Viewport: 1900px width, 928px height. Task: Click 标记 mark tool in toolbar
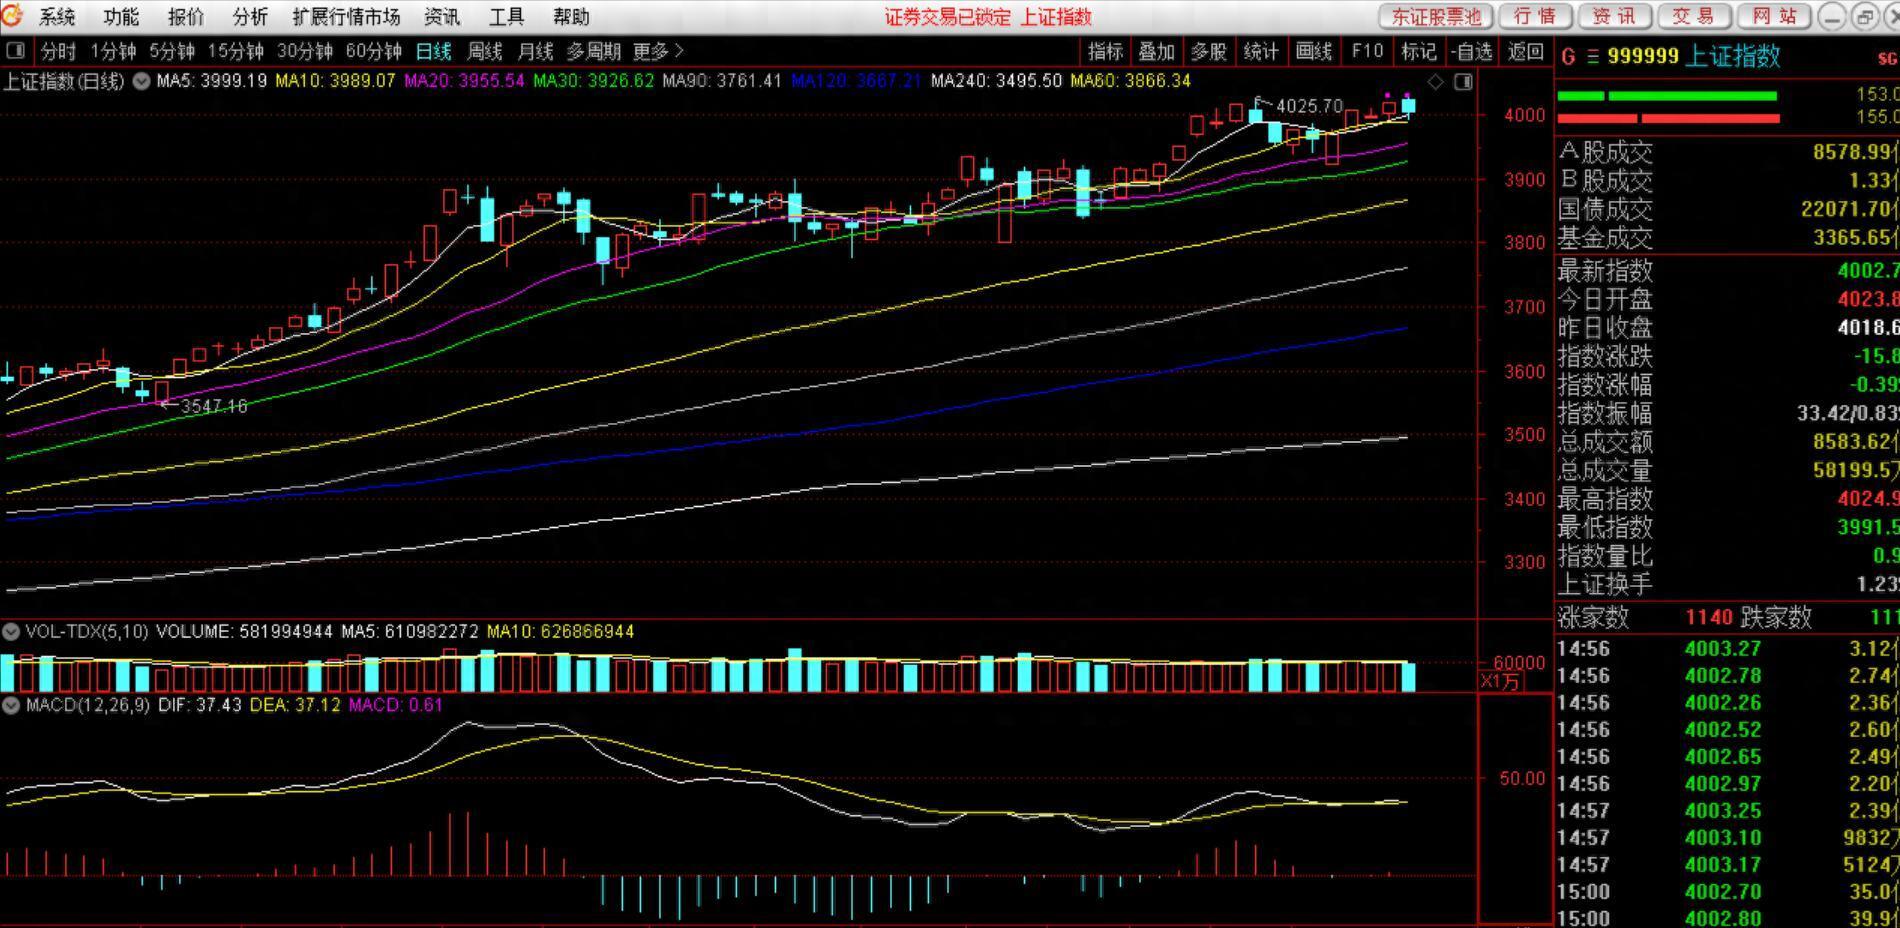coord(1419,51)
